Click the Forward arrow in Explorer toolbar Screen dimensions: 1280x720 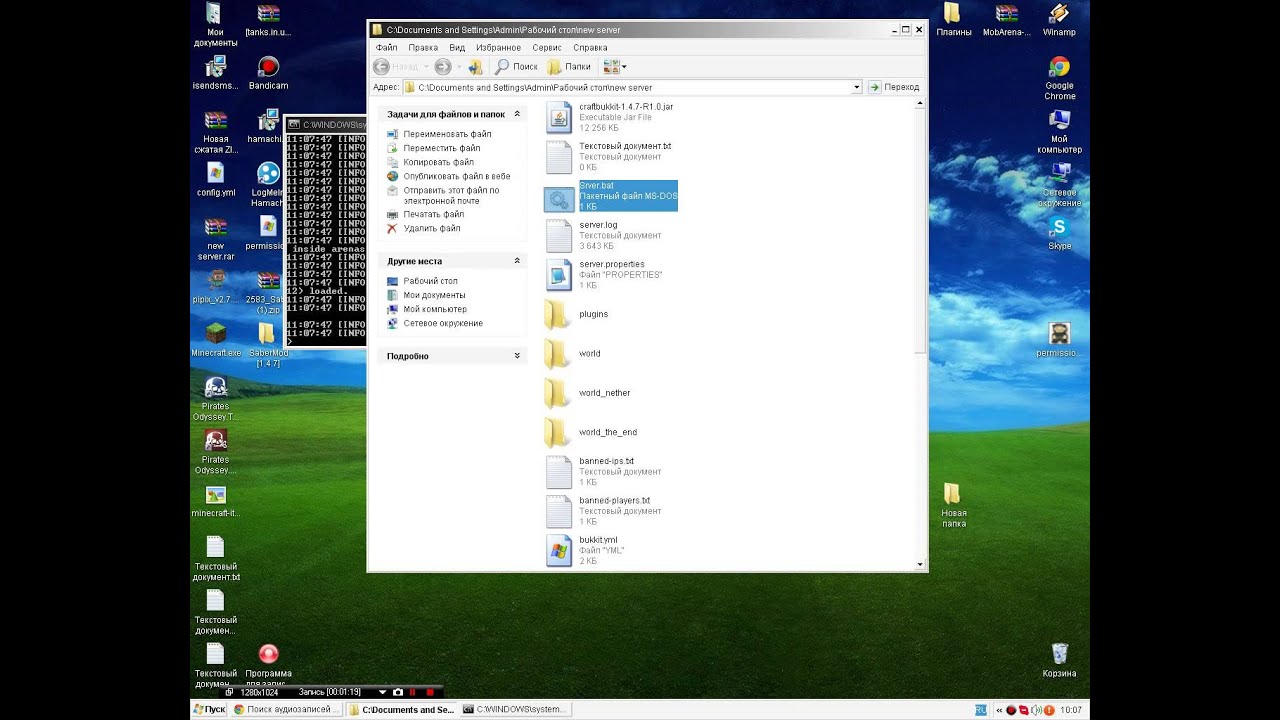442,66
